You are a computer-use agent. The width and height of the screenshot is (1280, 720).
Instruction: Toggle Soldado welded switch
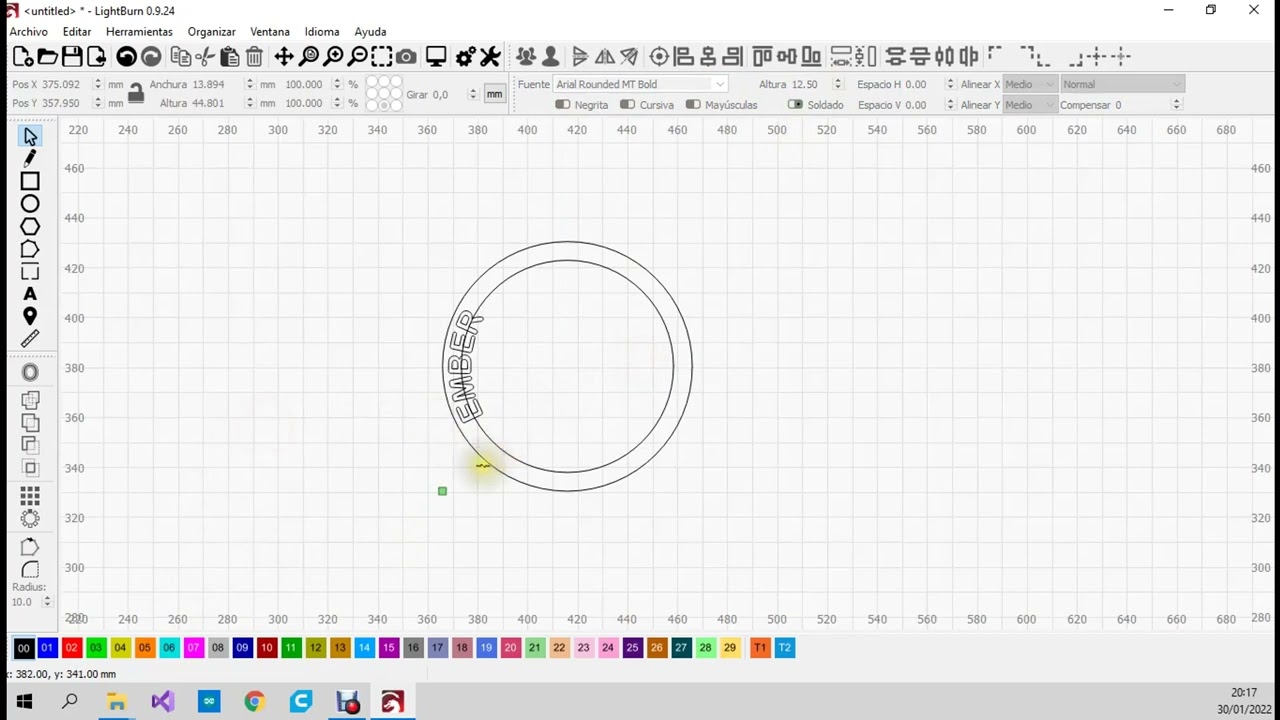coord(795,104)
